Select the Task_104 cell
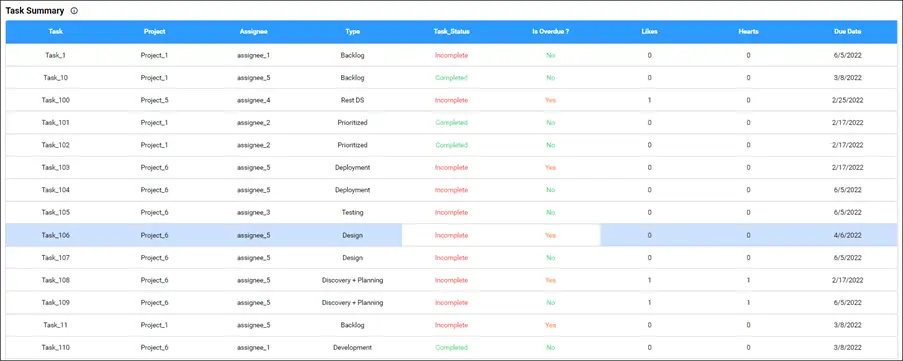Image resolution: width=903 pixels, height=361 pixels. tap(56, 190)
